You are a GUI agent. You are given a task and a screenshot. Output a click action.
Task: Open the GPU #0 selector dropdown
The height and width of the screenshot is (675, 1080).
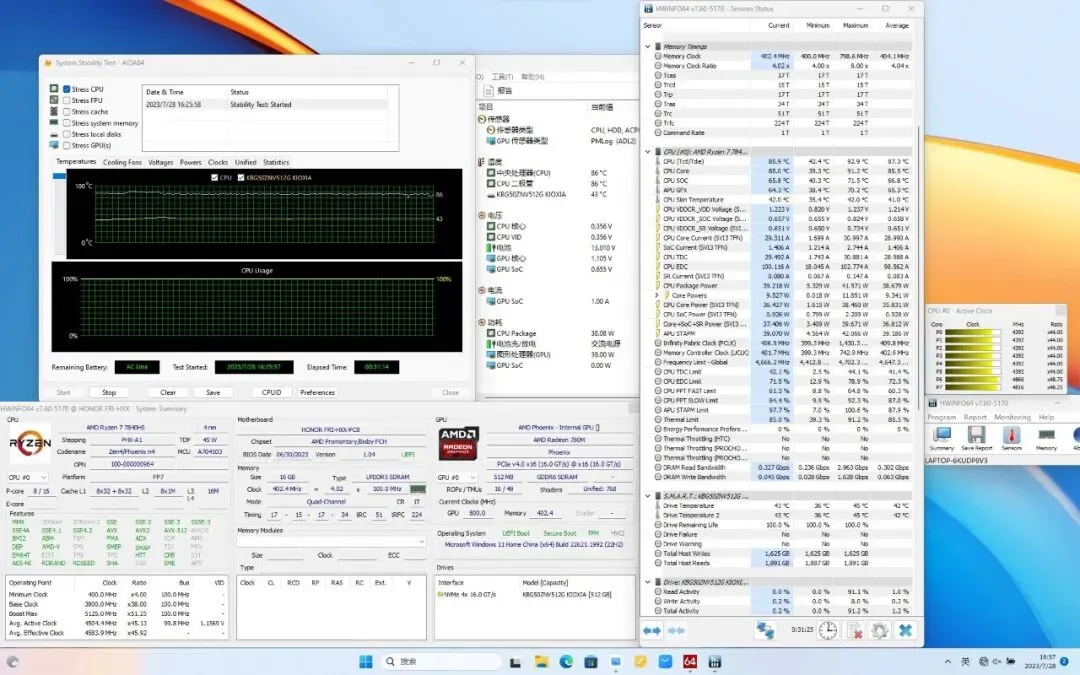[x=457, y=477]
